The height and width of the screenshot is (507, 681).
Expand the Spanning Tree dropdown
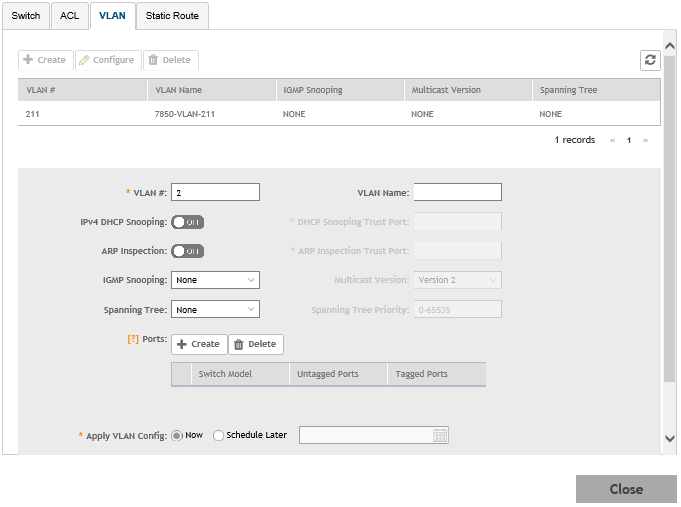coord(215,310)
